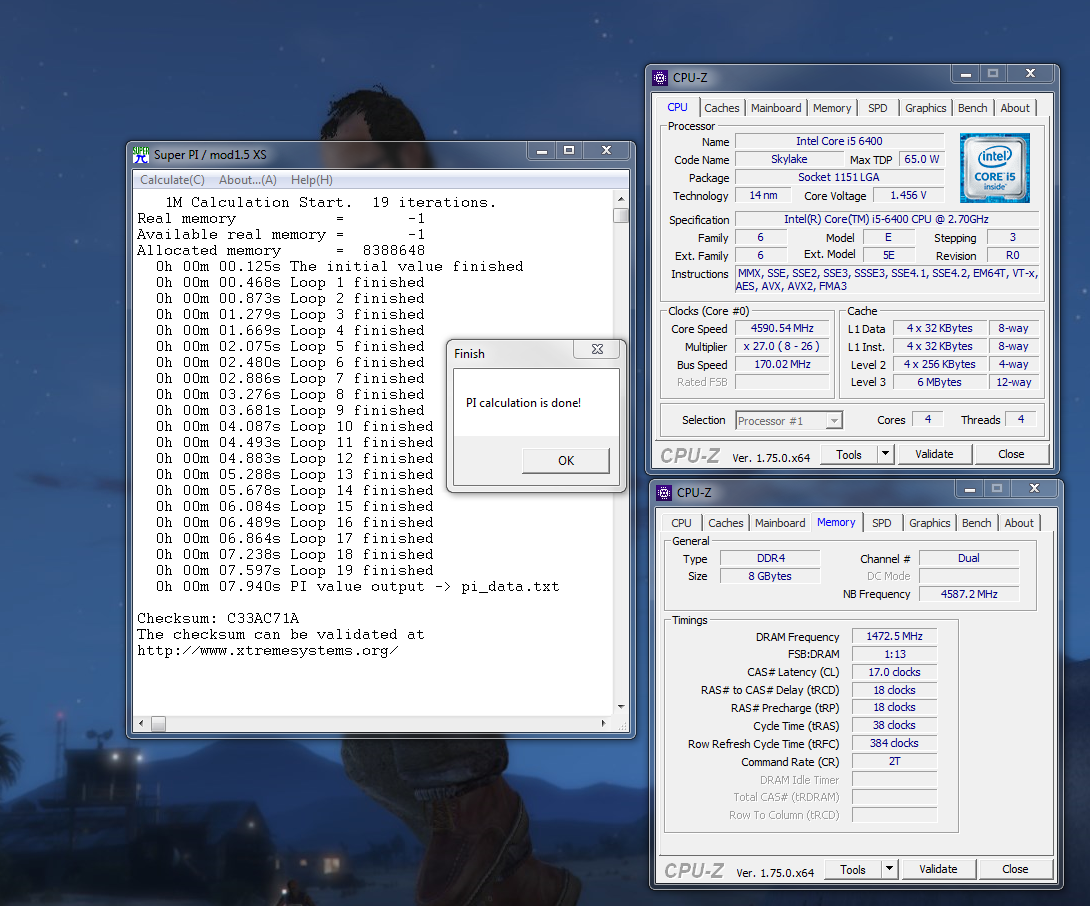Open Help(H) menu in Super PI
The width and height of the screenshot is (1090, 906).
pos(311,179)
